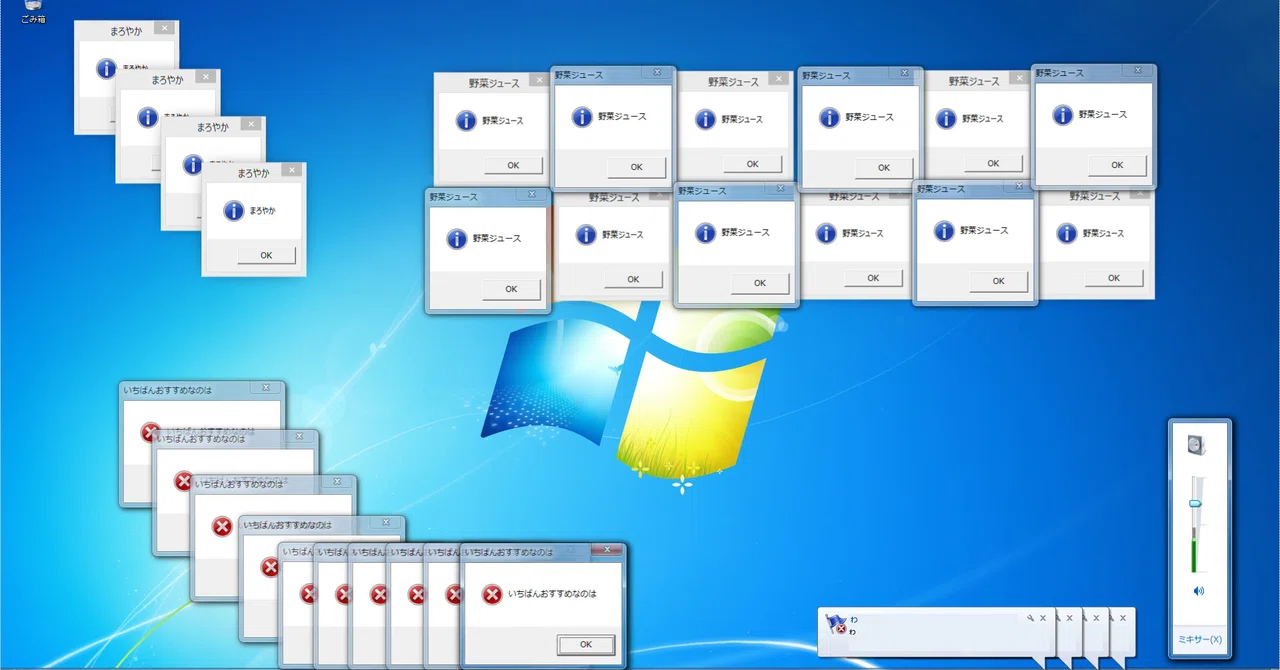Click the flag error icon in notification balloon
This screenshot has height=670, width=1280.
click(x=836, y=624)
